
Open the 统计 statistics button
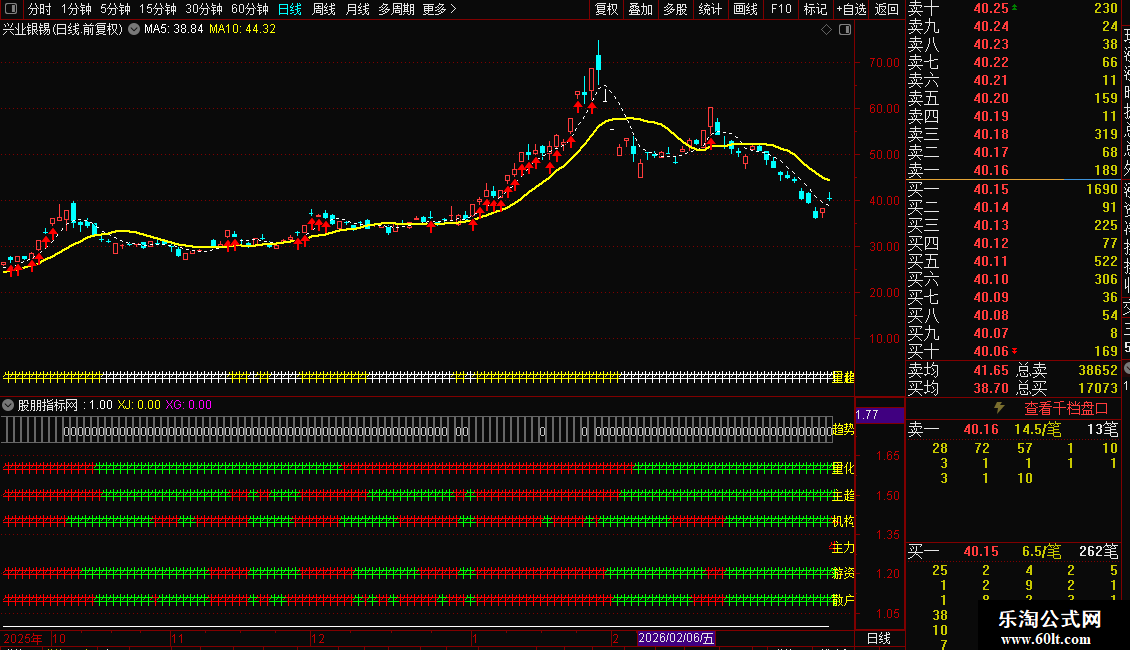point(710,9)
